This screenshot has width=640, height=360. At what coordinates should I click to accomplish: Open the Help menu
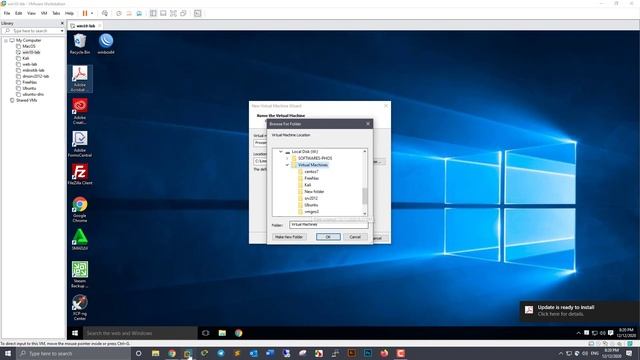69,13
